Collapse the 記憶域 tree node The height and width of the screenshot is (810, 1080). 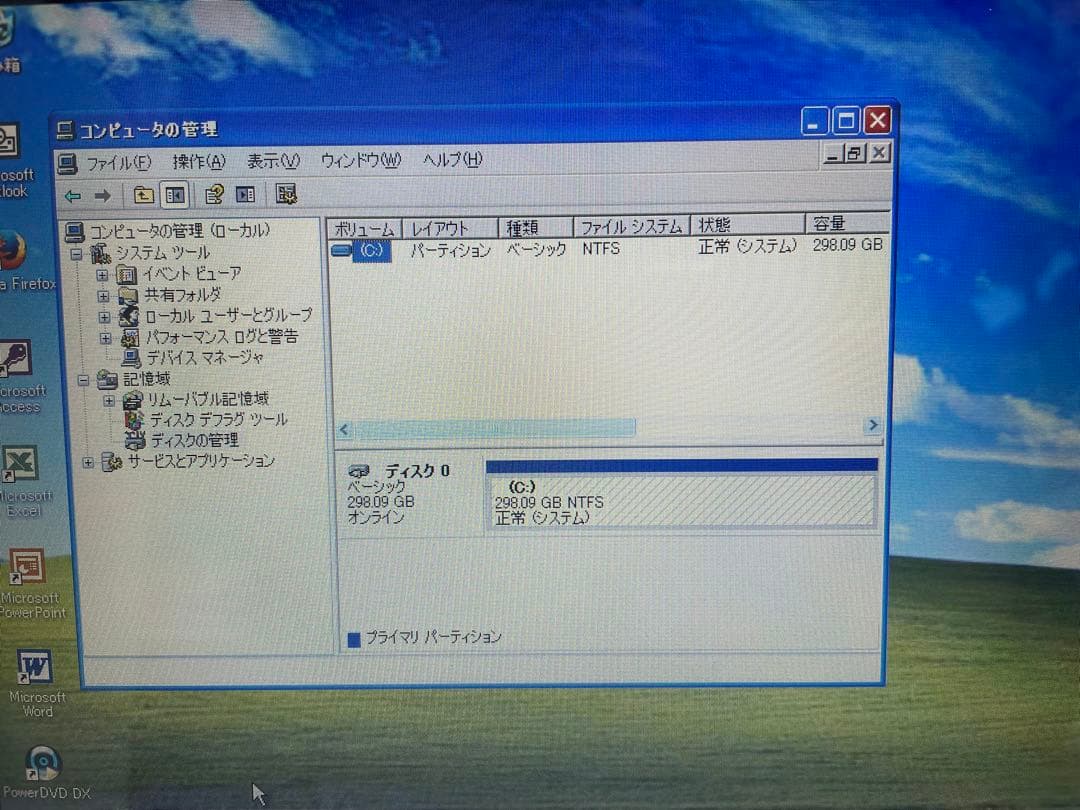[86, 378]
